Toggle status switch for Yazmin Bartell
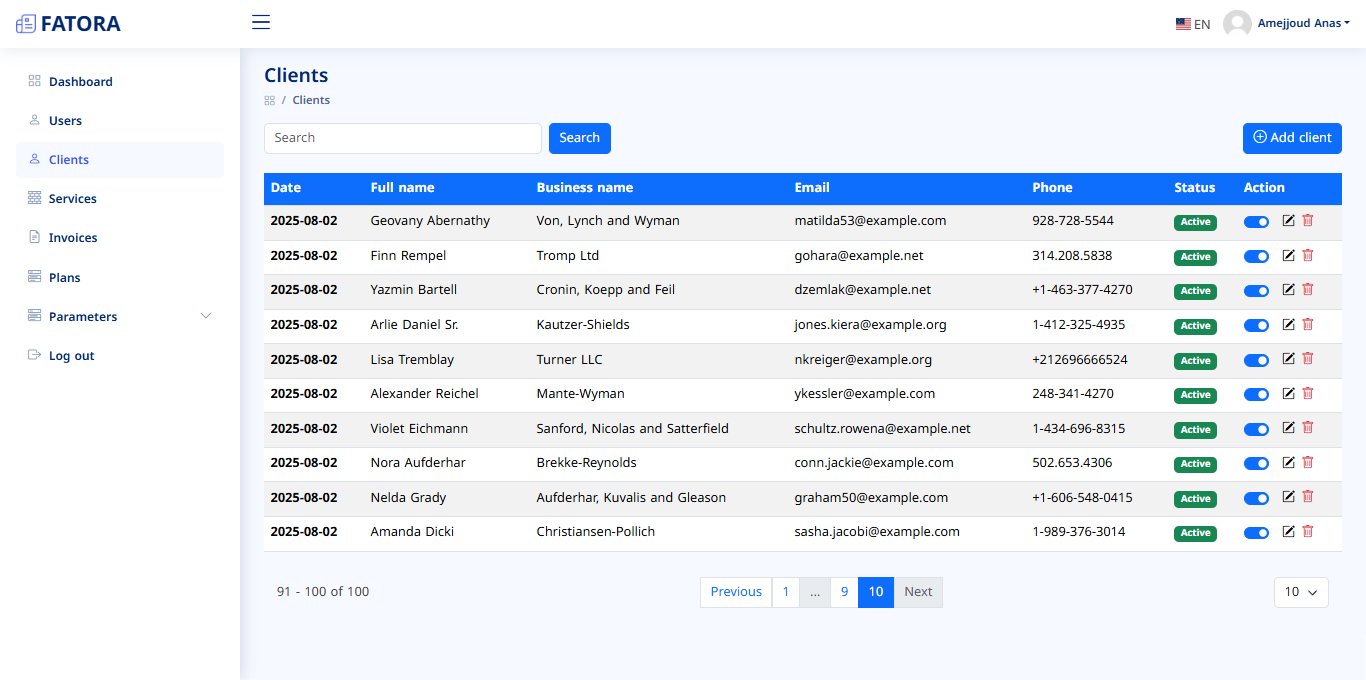Viewport: 1366px width, 680px height. coord(1256,291)
